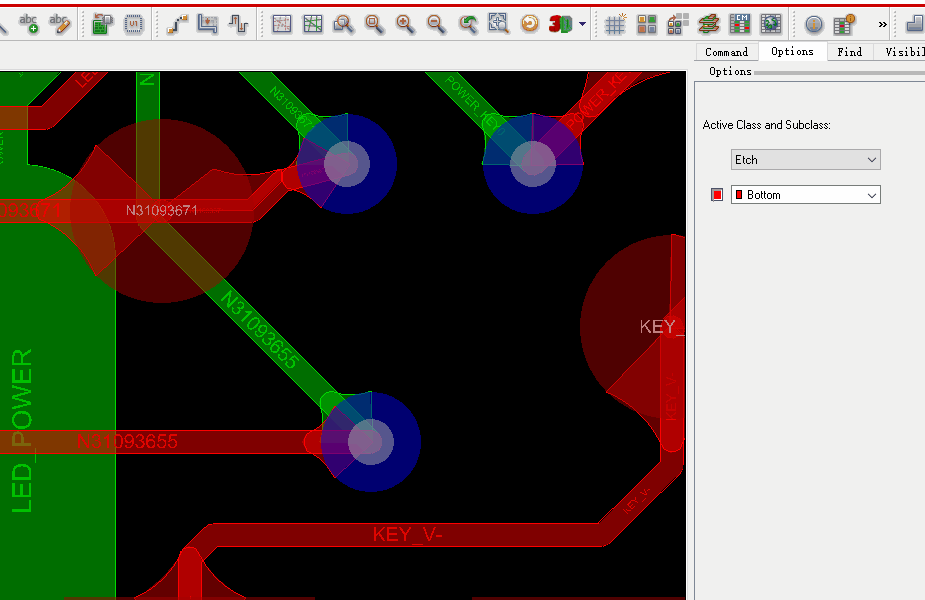Click the grid toggle icon
The width and height of the screenshot is (925, 600).
tap(613, 23)
